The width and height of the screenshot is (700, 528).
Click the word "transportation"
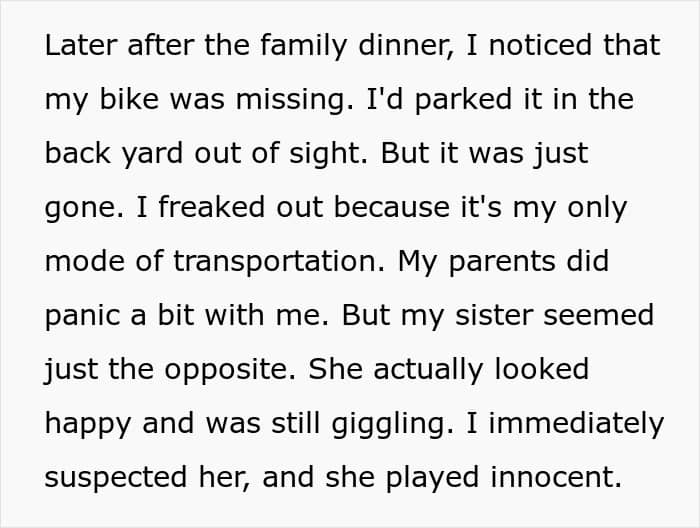(x=275, y=263)
